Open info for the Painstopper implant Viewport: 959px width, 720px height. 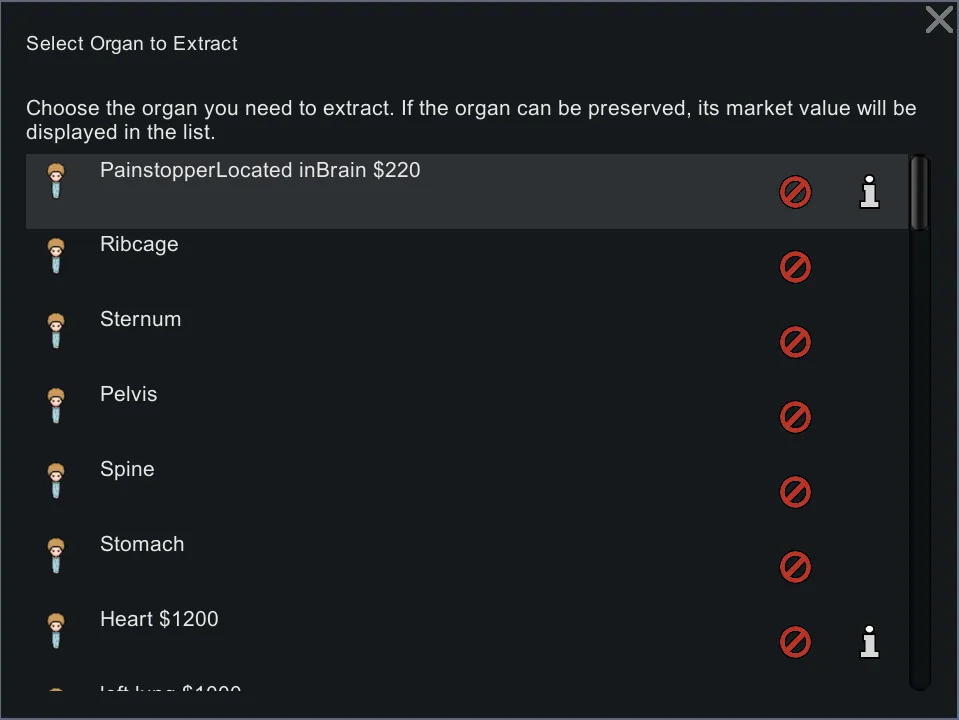[870, 192]
